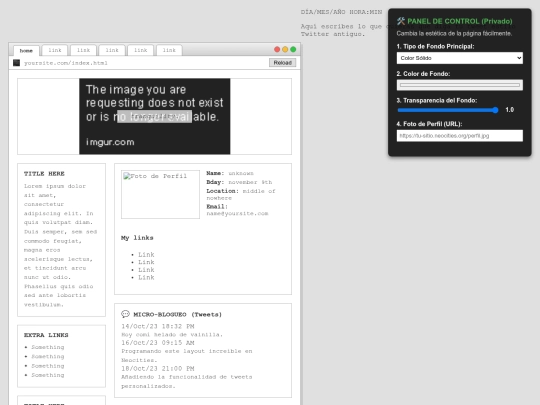Click the green window dot

pos(293,49)
